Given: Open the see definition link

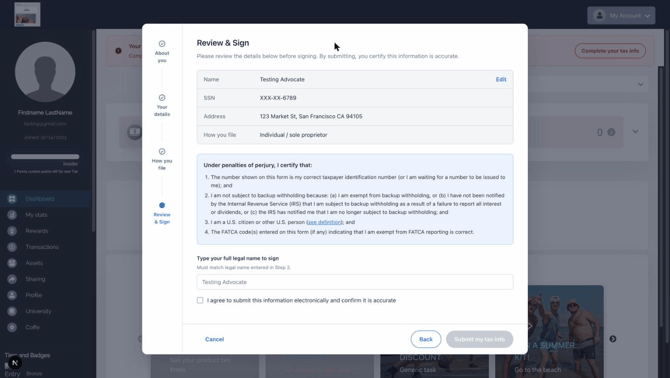Looking at the screenshot, I should tap(324, 222).
